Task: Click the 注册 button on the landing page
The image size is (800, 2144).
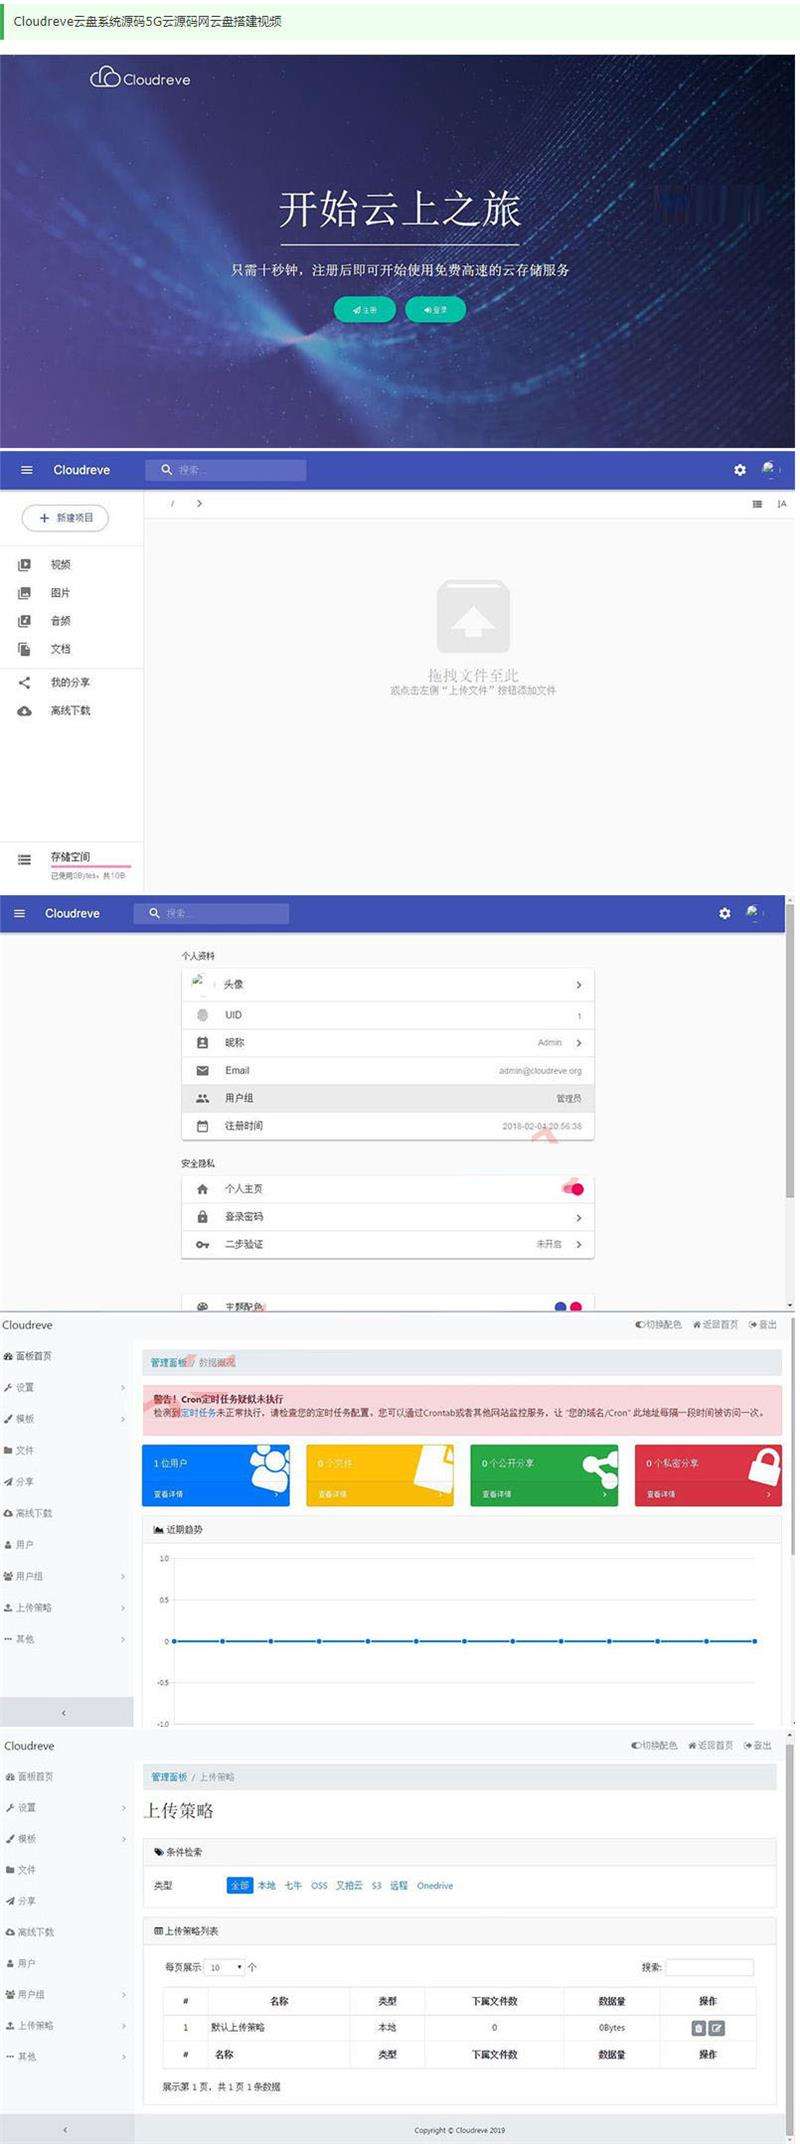Action: (x=364, y=310)
